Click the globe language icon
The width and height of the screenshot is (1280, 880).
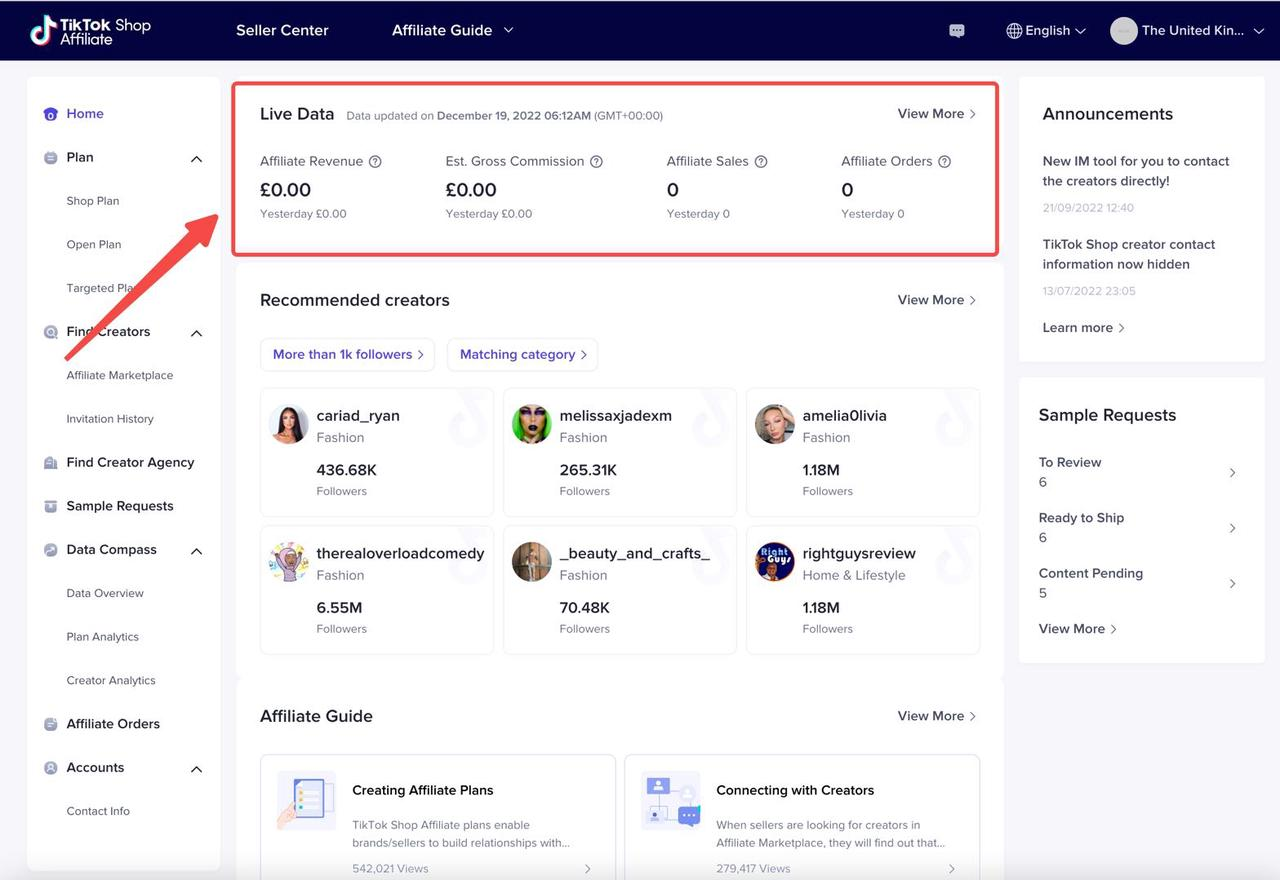click(x=1014, y=31)
